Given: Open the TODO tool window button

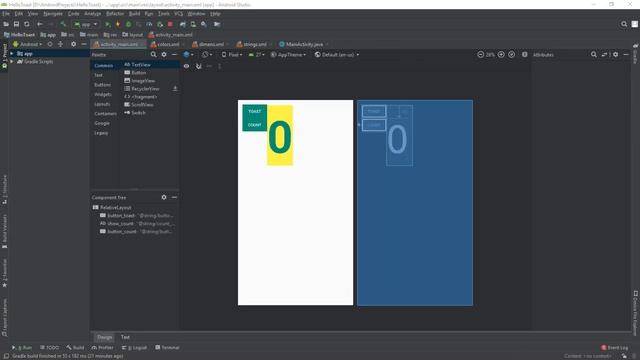Looking at the screenshot, I should tap(50, 348).
